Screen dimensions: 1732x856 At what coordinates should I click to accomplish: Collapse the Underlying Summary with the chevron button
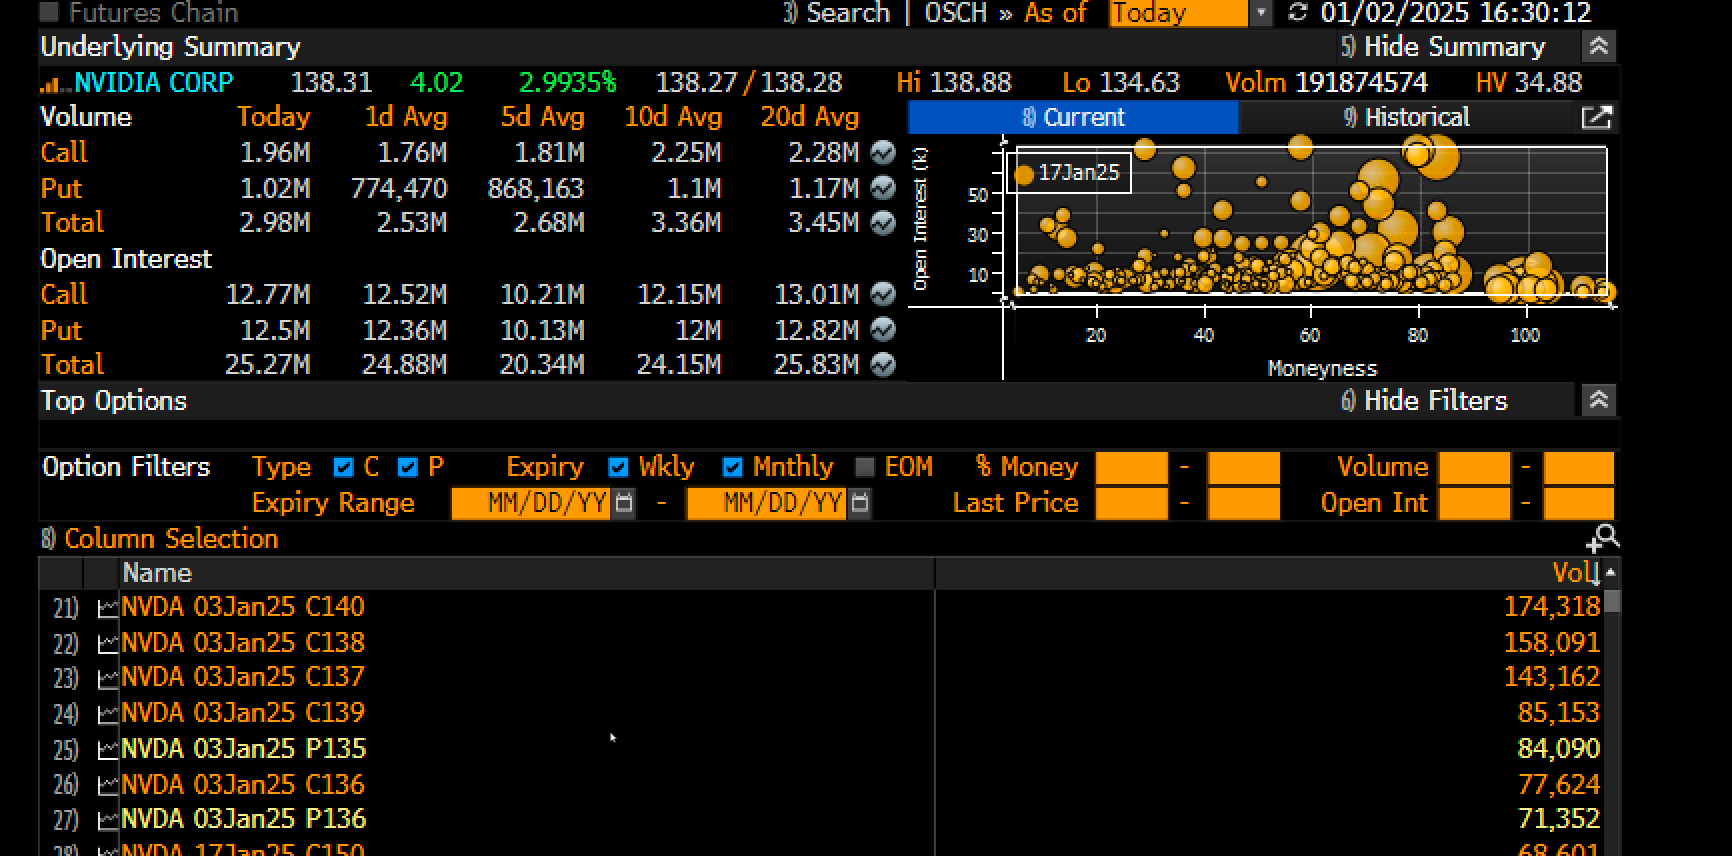tap(1598, 46)
